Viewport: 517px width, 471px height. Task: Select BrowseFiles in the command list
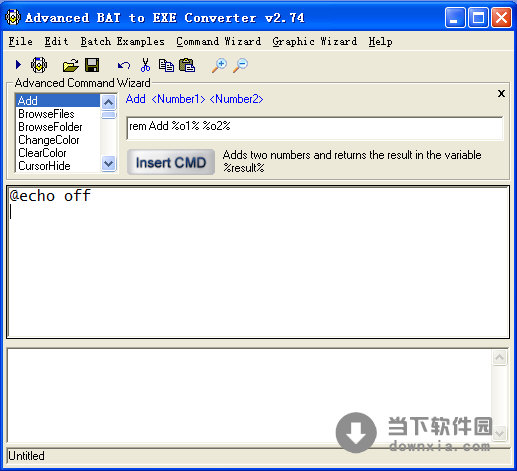pos(58,114)
